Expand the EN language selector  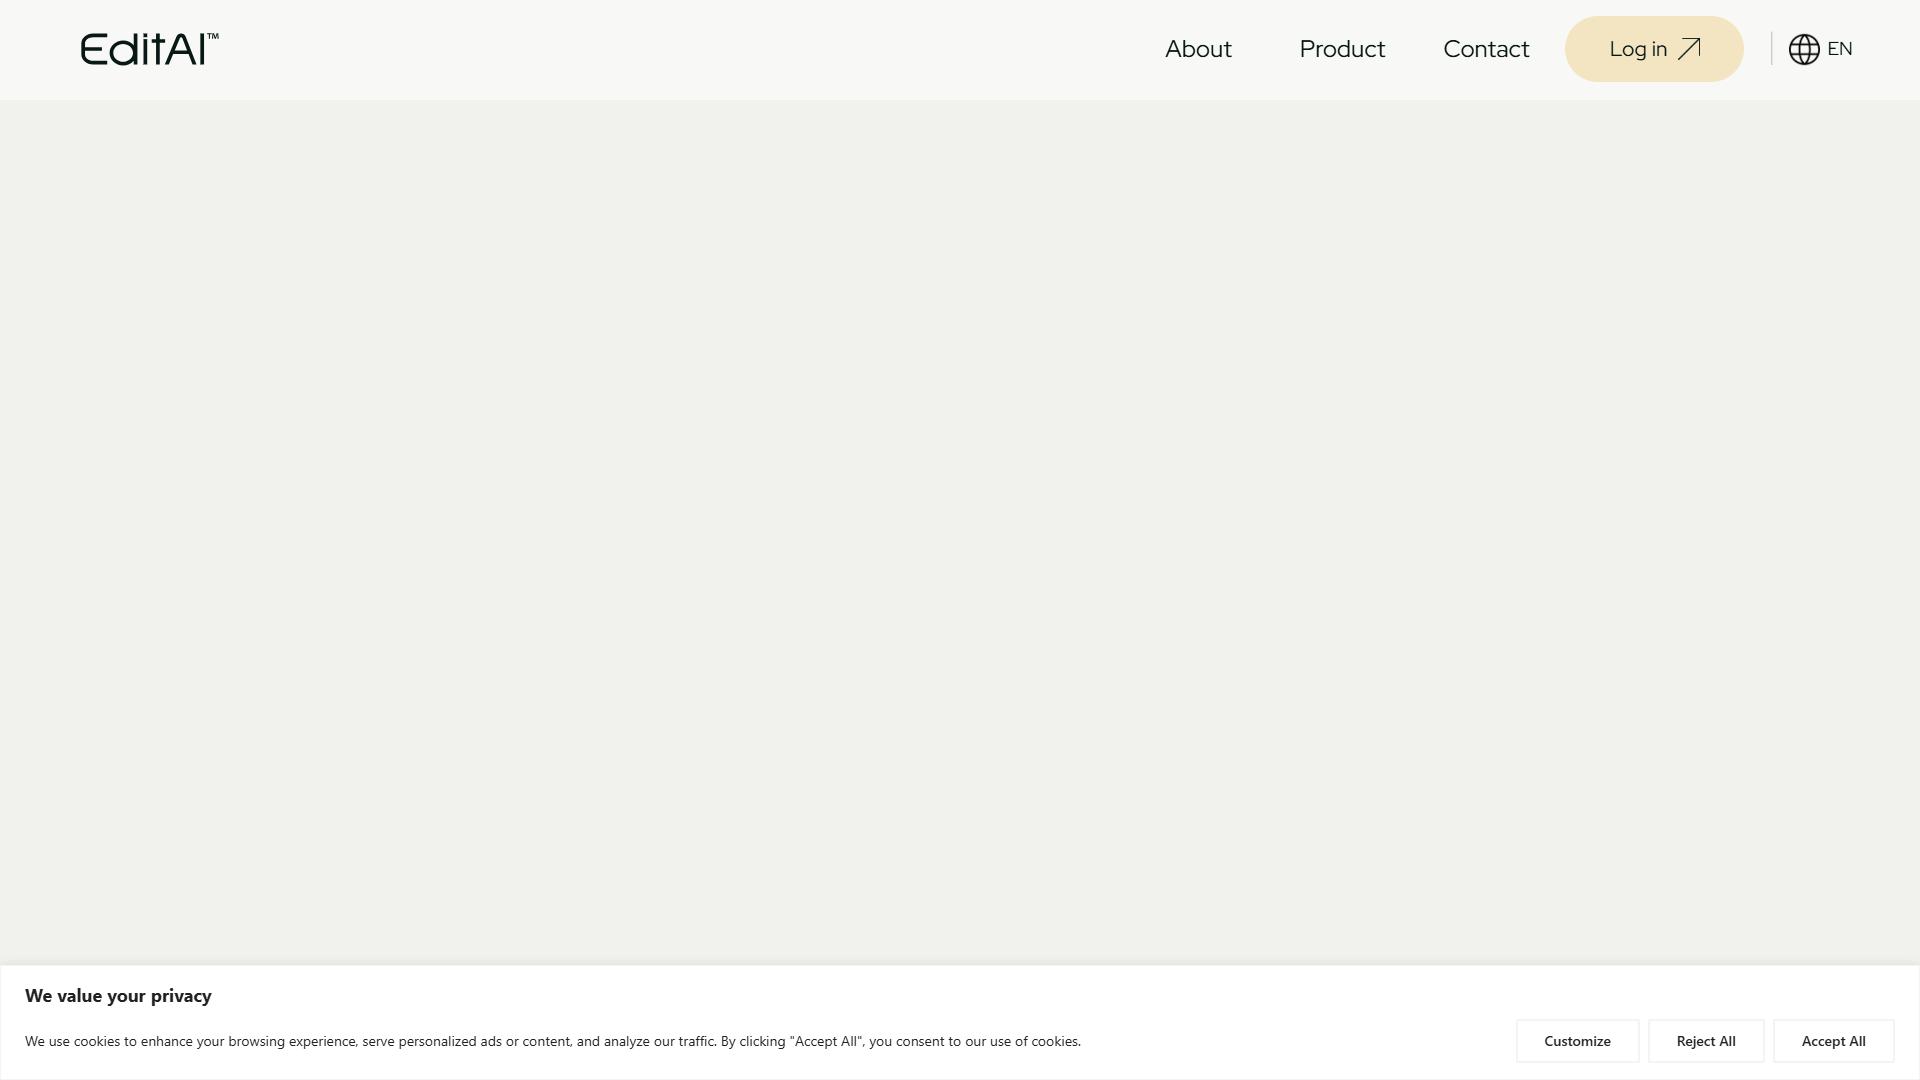tap(1821, 49)
